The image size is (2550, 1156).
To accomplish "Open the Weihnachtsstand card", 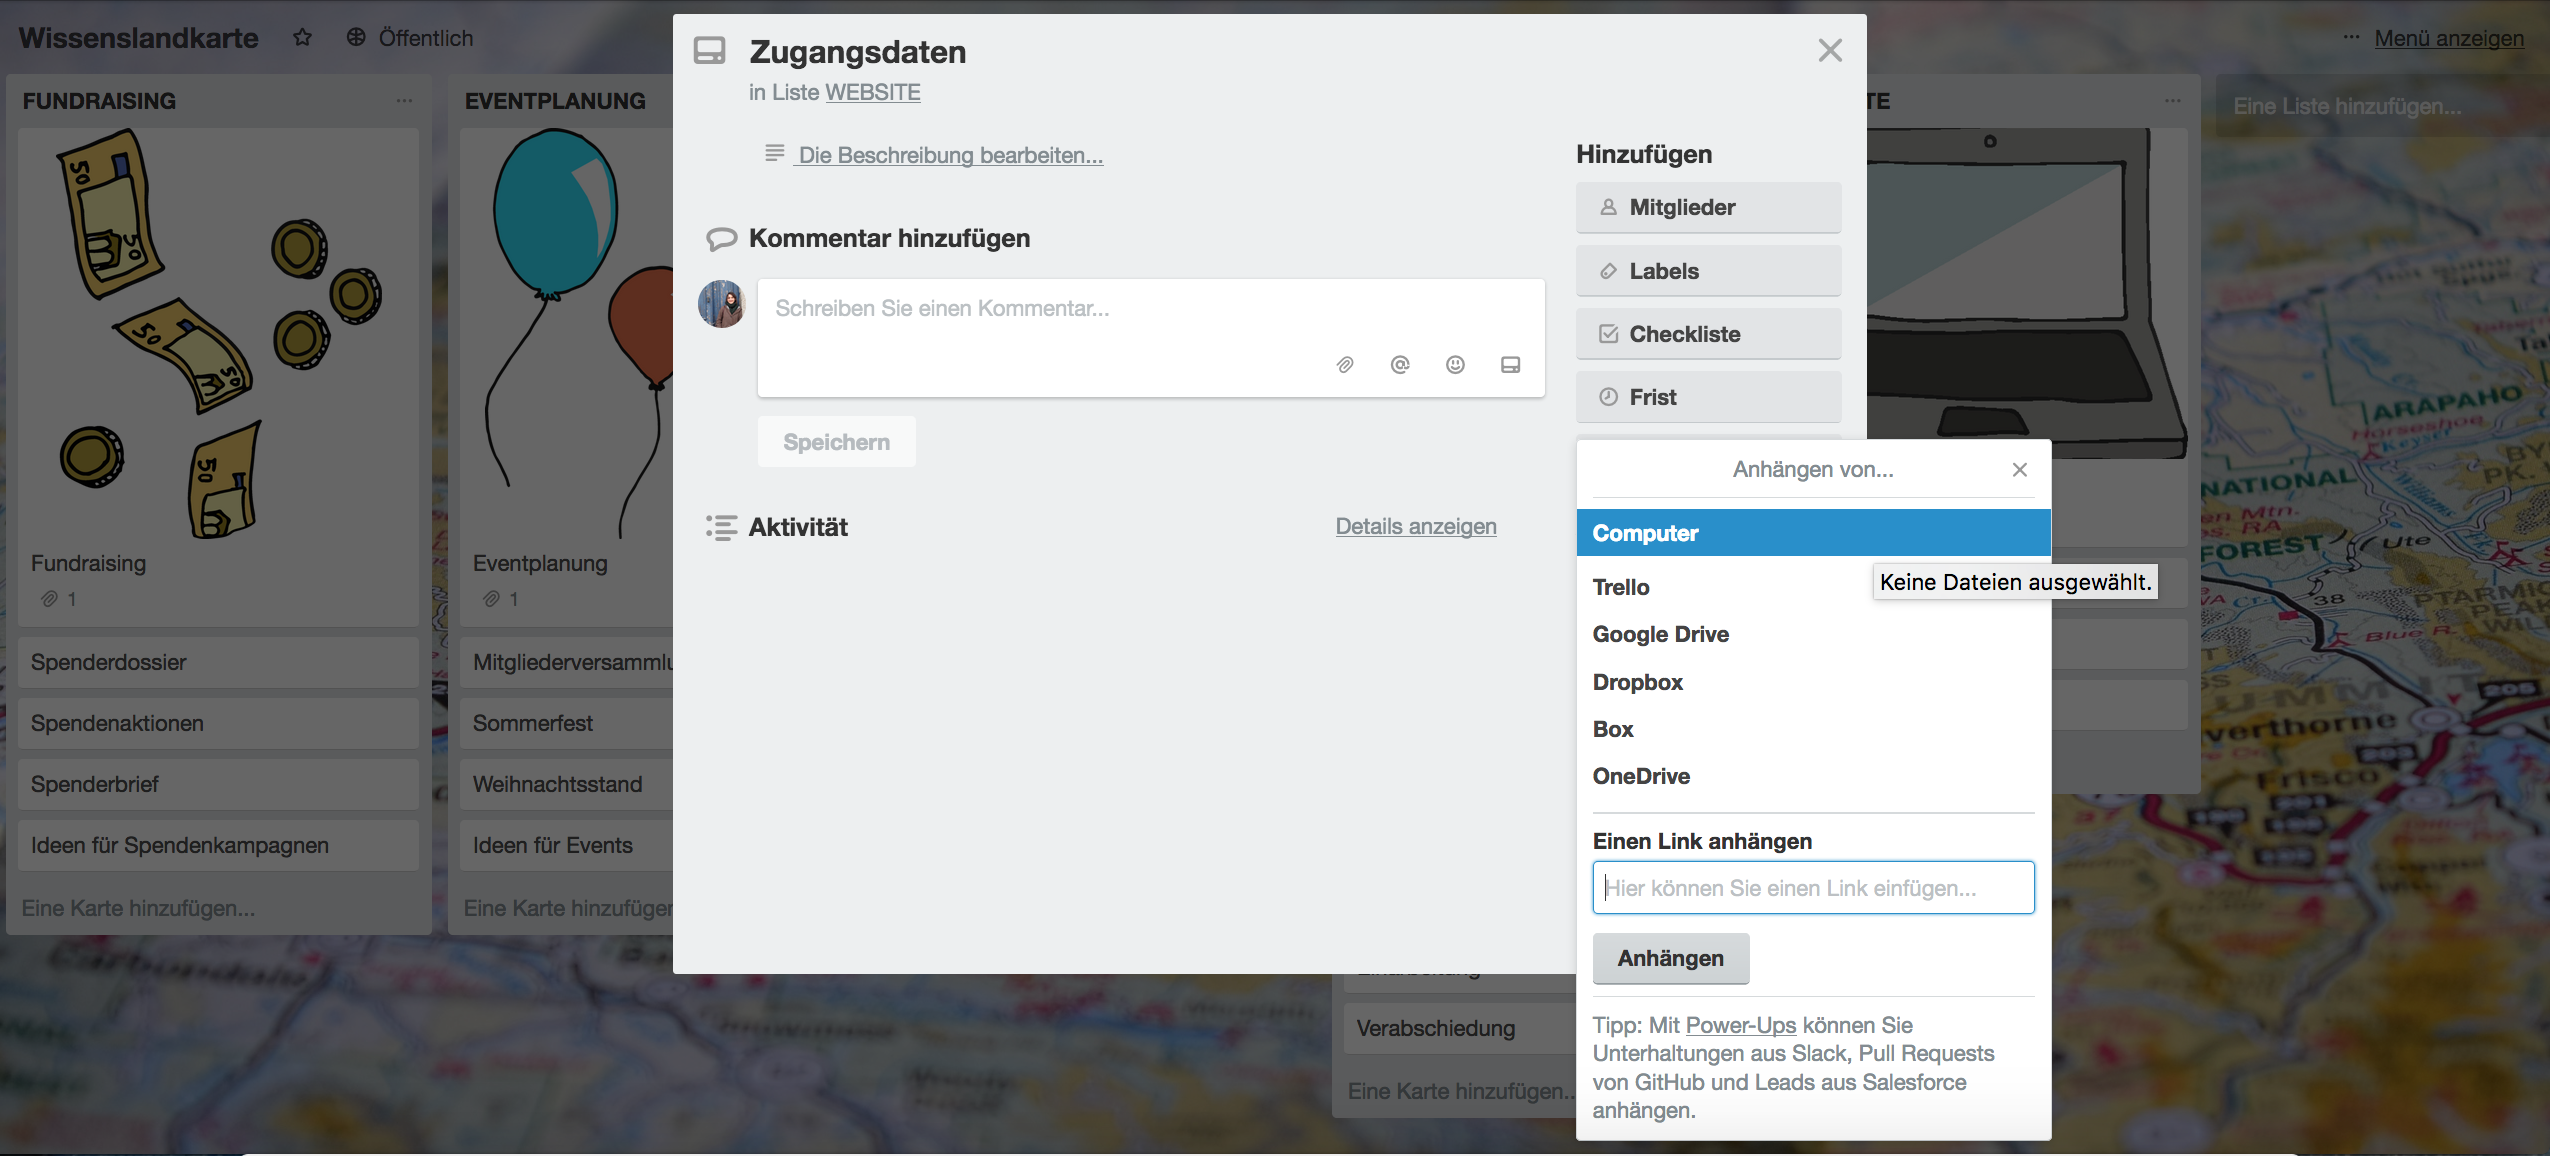I will pos(566,784).
